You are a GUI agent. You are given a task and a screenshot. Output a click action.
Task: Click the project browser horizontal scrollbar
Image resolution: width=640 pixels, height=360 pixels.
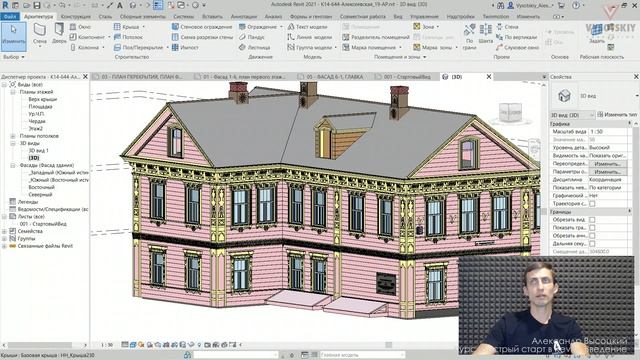40,345
